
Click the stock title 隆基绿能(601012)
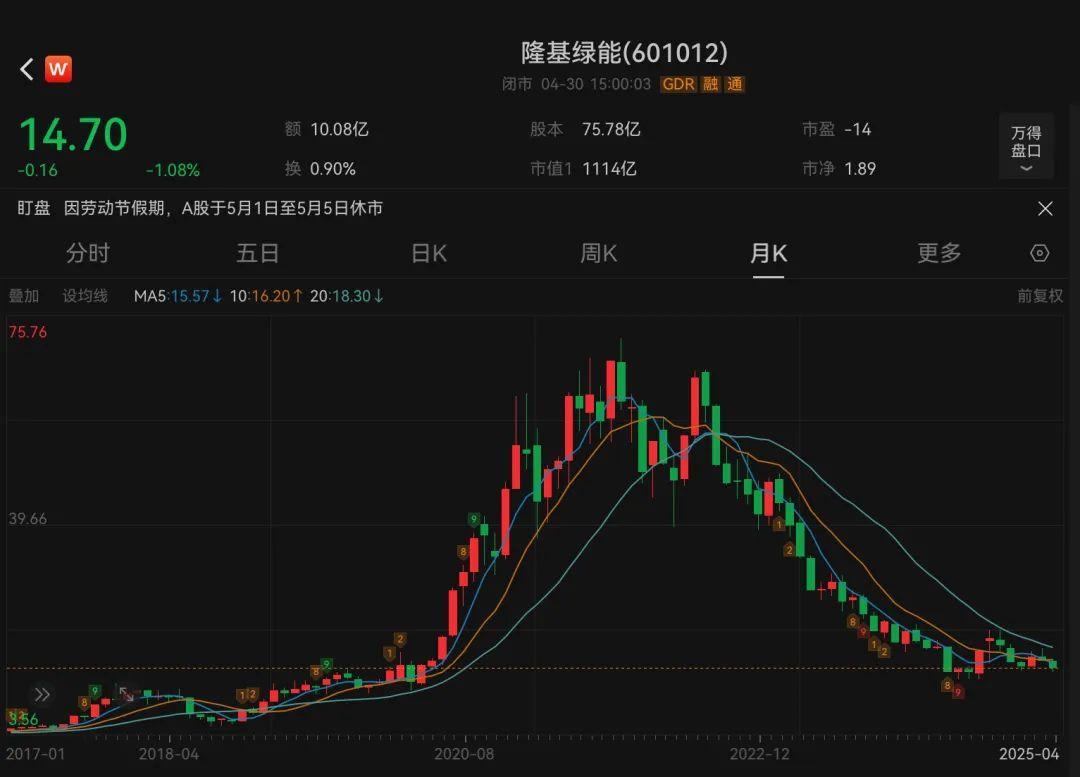624,52
